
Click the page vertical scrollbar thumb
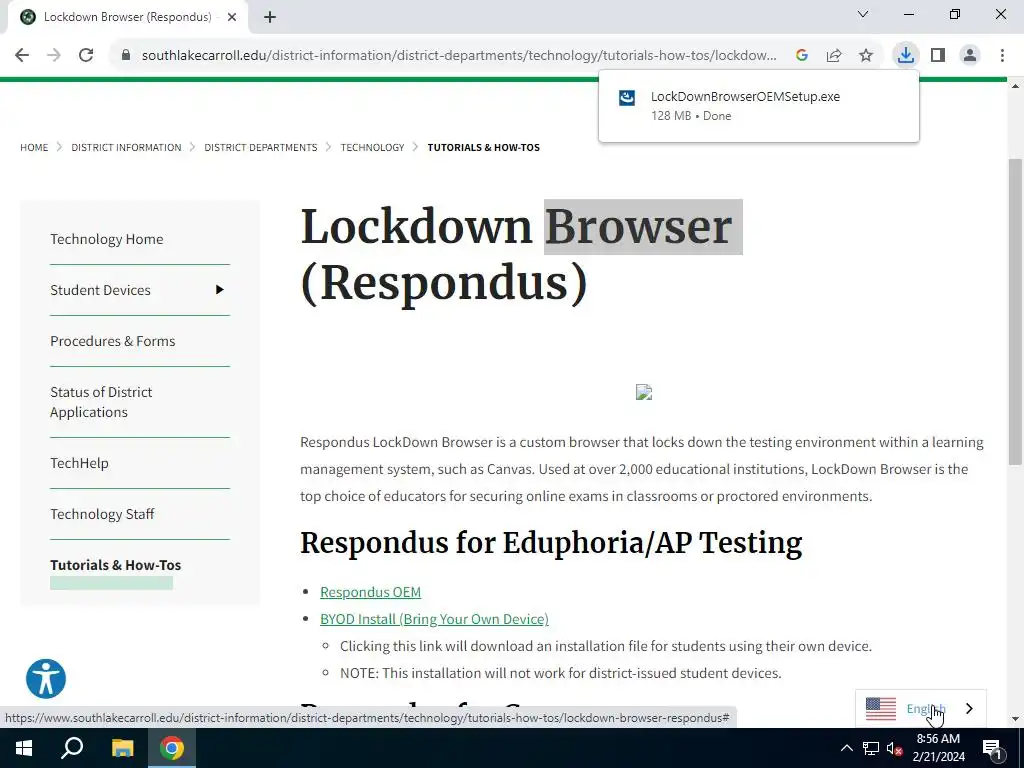pyautogui.click(x=1015, y=312)
